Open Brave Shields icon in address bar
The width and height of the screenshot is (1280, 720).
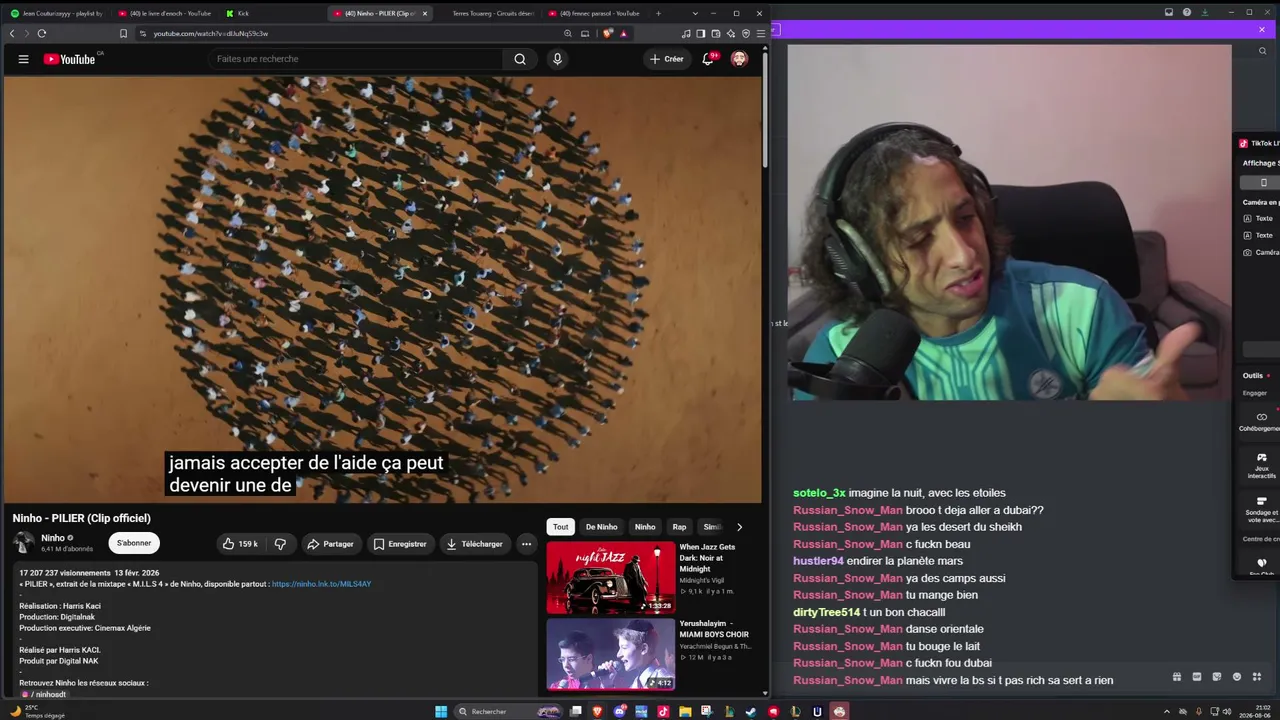point(607,33)
